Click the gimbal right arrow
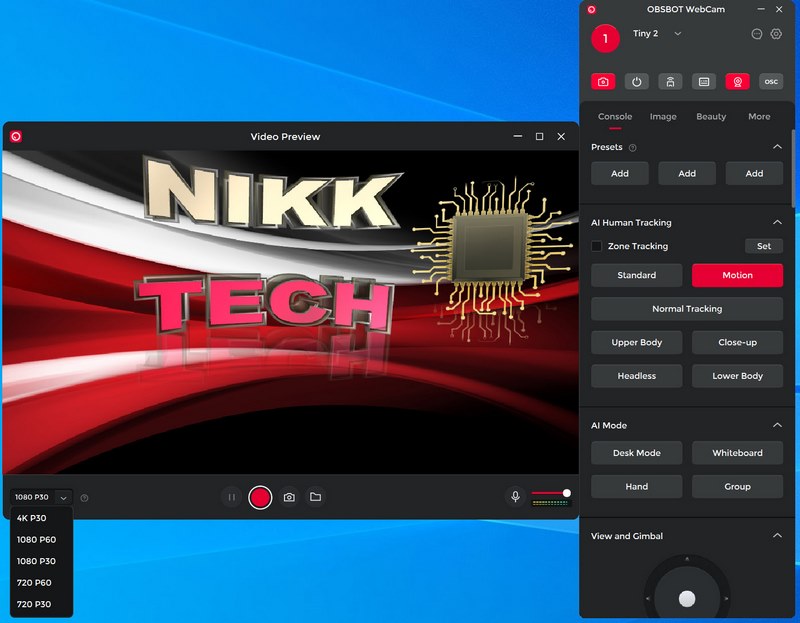This screenshot has width=800, height=623. pos(726,599)
